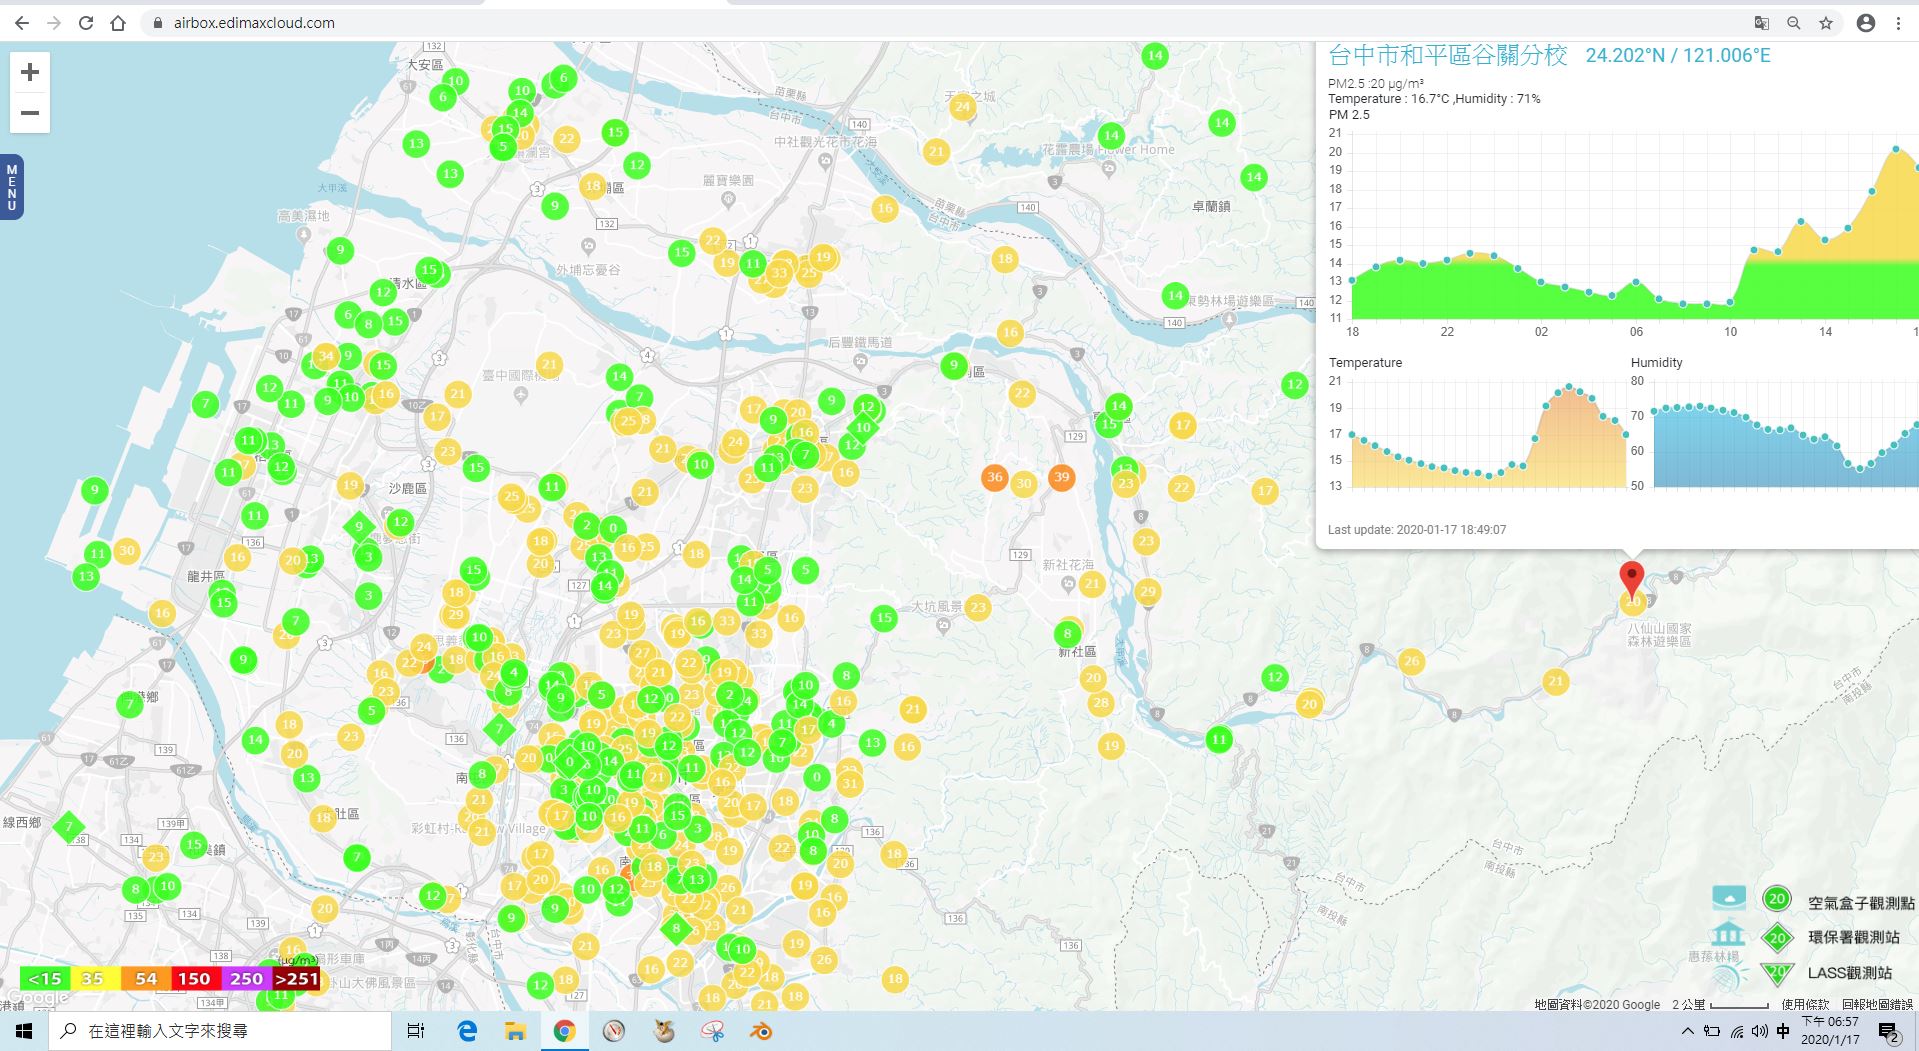This screenshot has height=1051, width=1919.
Task: Click the Google logo on the map
Action: (x=37, y=998)
